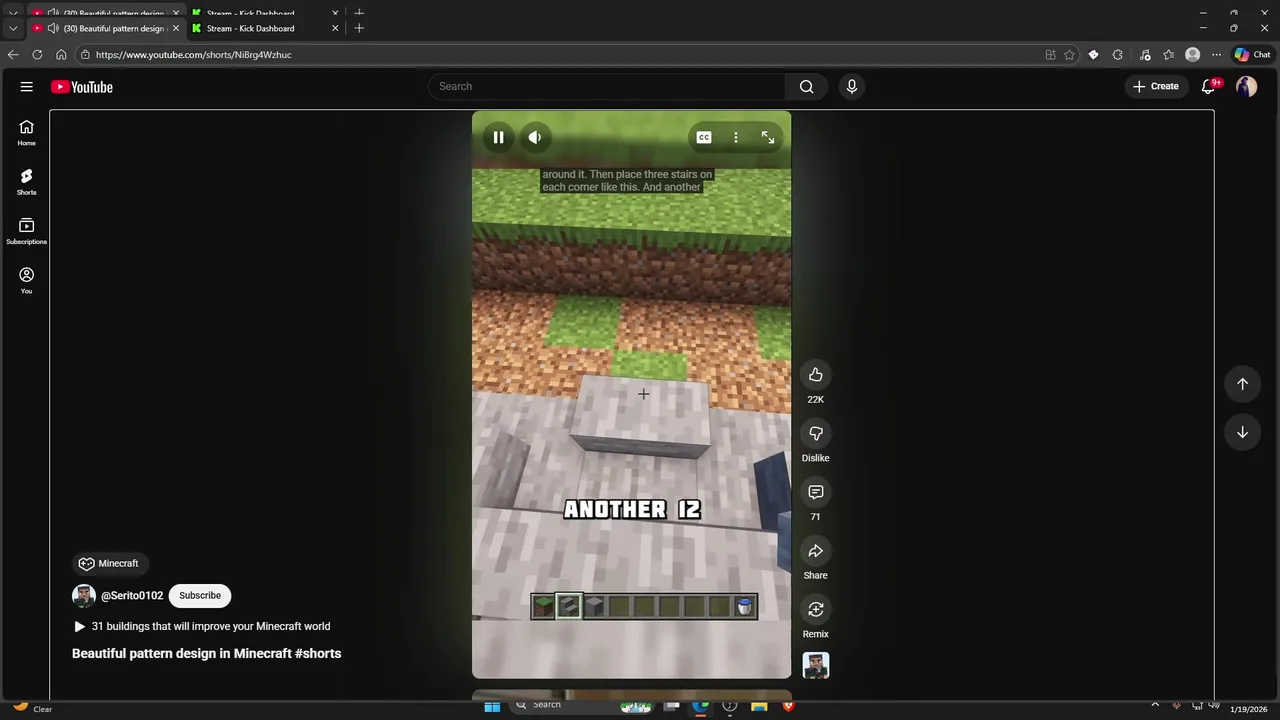This screenshot has height=720, width=1280.
Task: Open the @Serito0102 channel
Action: [x=132, y=596]
